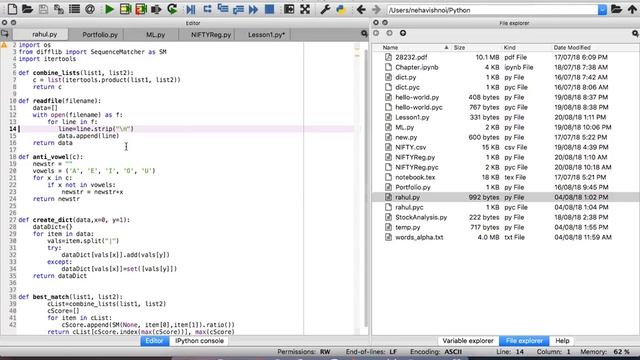The image size is (640, 360).
Task: Open the list-style outline toolbar icon
Action: (x=74, y=9)
